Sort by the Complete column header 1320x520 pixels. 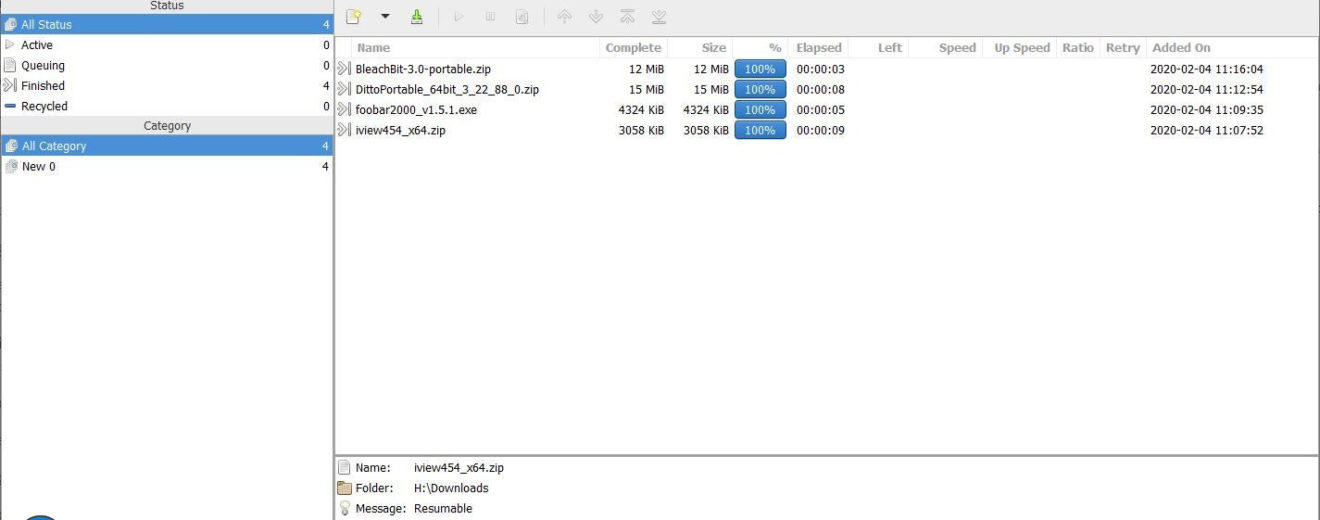pos(633,48)
